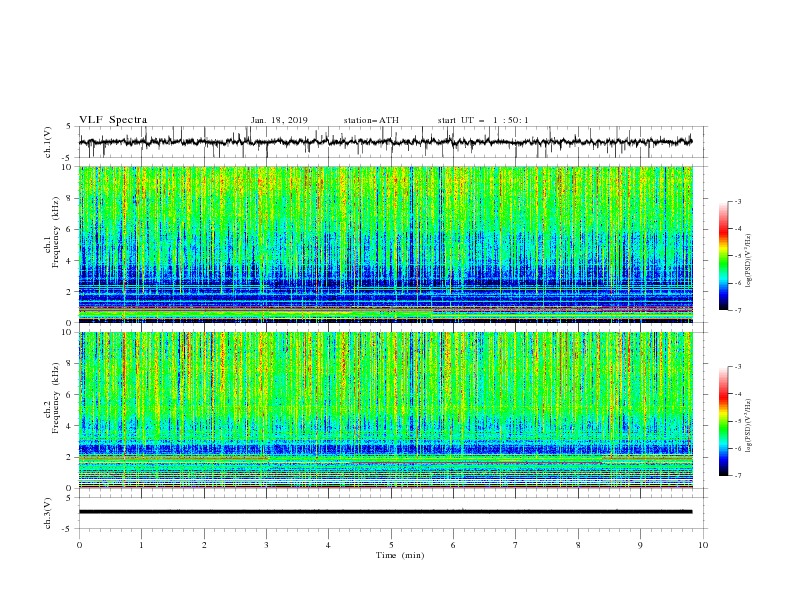This screenshot has height=612, width=792.
Task: Click the "6" kHz tick on ch.1 frequency axis
Action: (70, 229)
